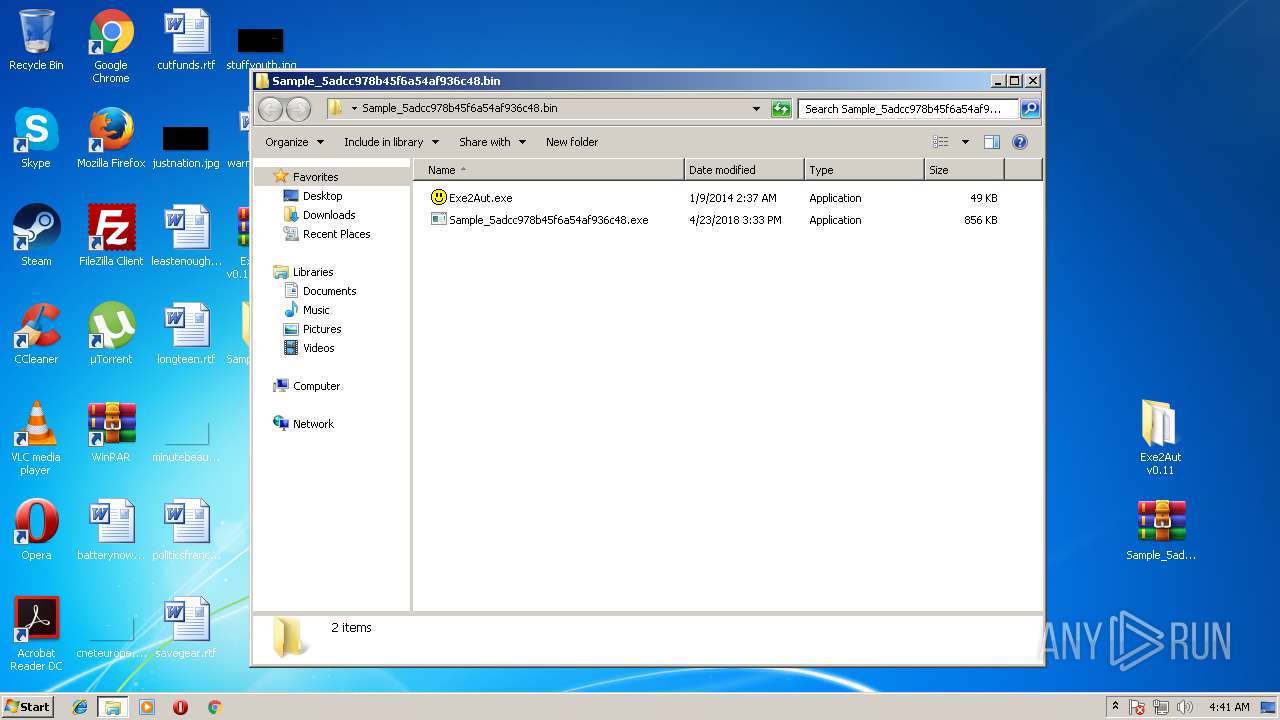Open savegear.rtf desktop file

(x=186, y=628)
